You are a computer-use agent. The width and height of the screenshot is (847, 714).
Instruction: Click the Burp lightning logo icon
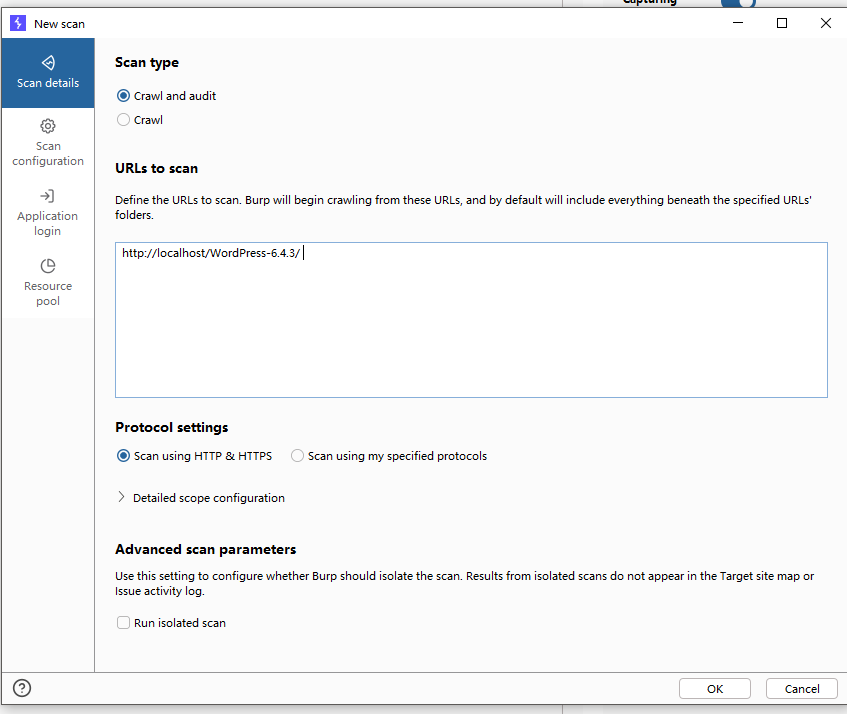click(18, 23)
